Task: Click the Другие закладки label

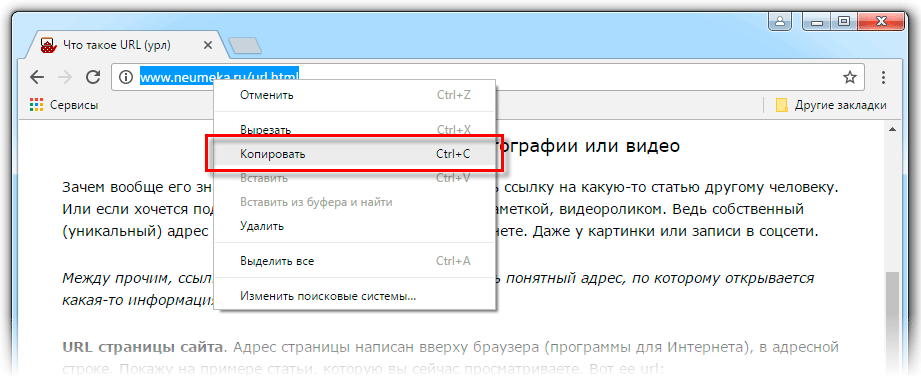Action: click(841, 105)
